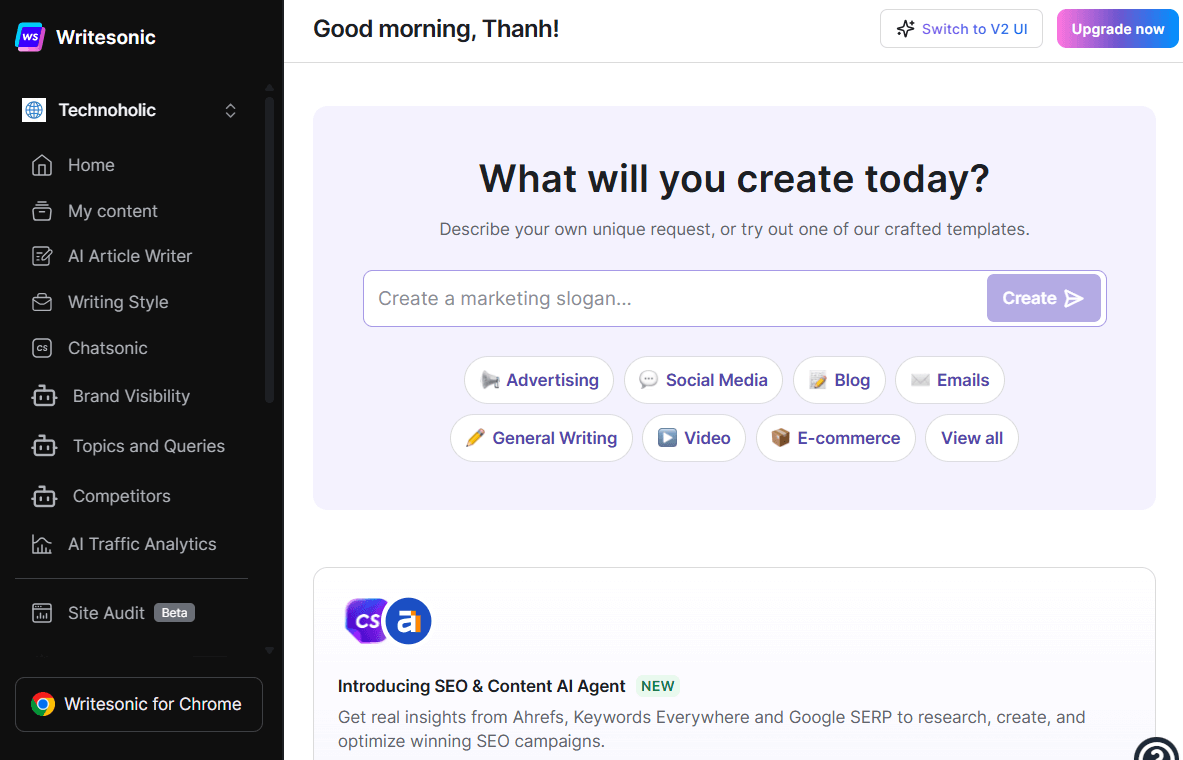Click the Writing Style icon

click(x=42, y=303)
